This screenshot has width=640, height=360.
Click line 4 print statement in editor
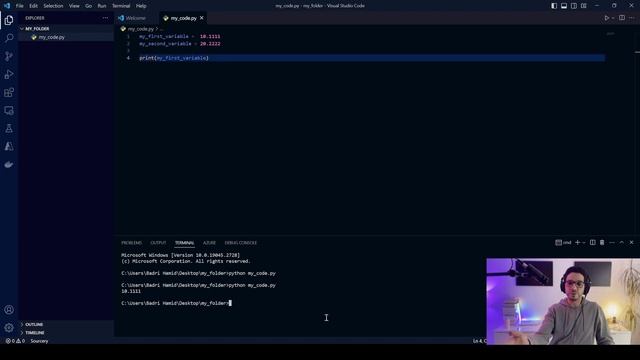click(x=174, y=58)
